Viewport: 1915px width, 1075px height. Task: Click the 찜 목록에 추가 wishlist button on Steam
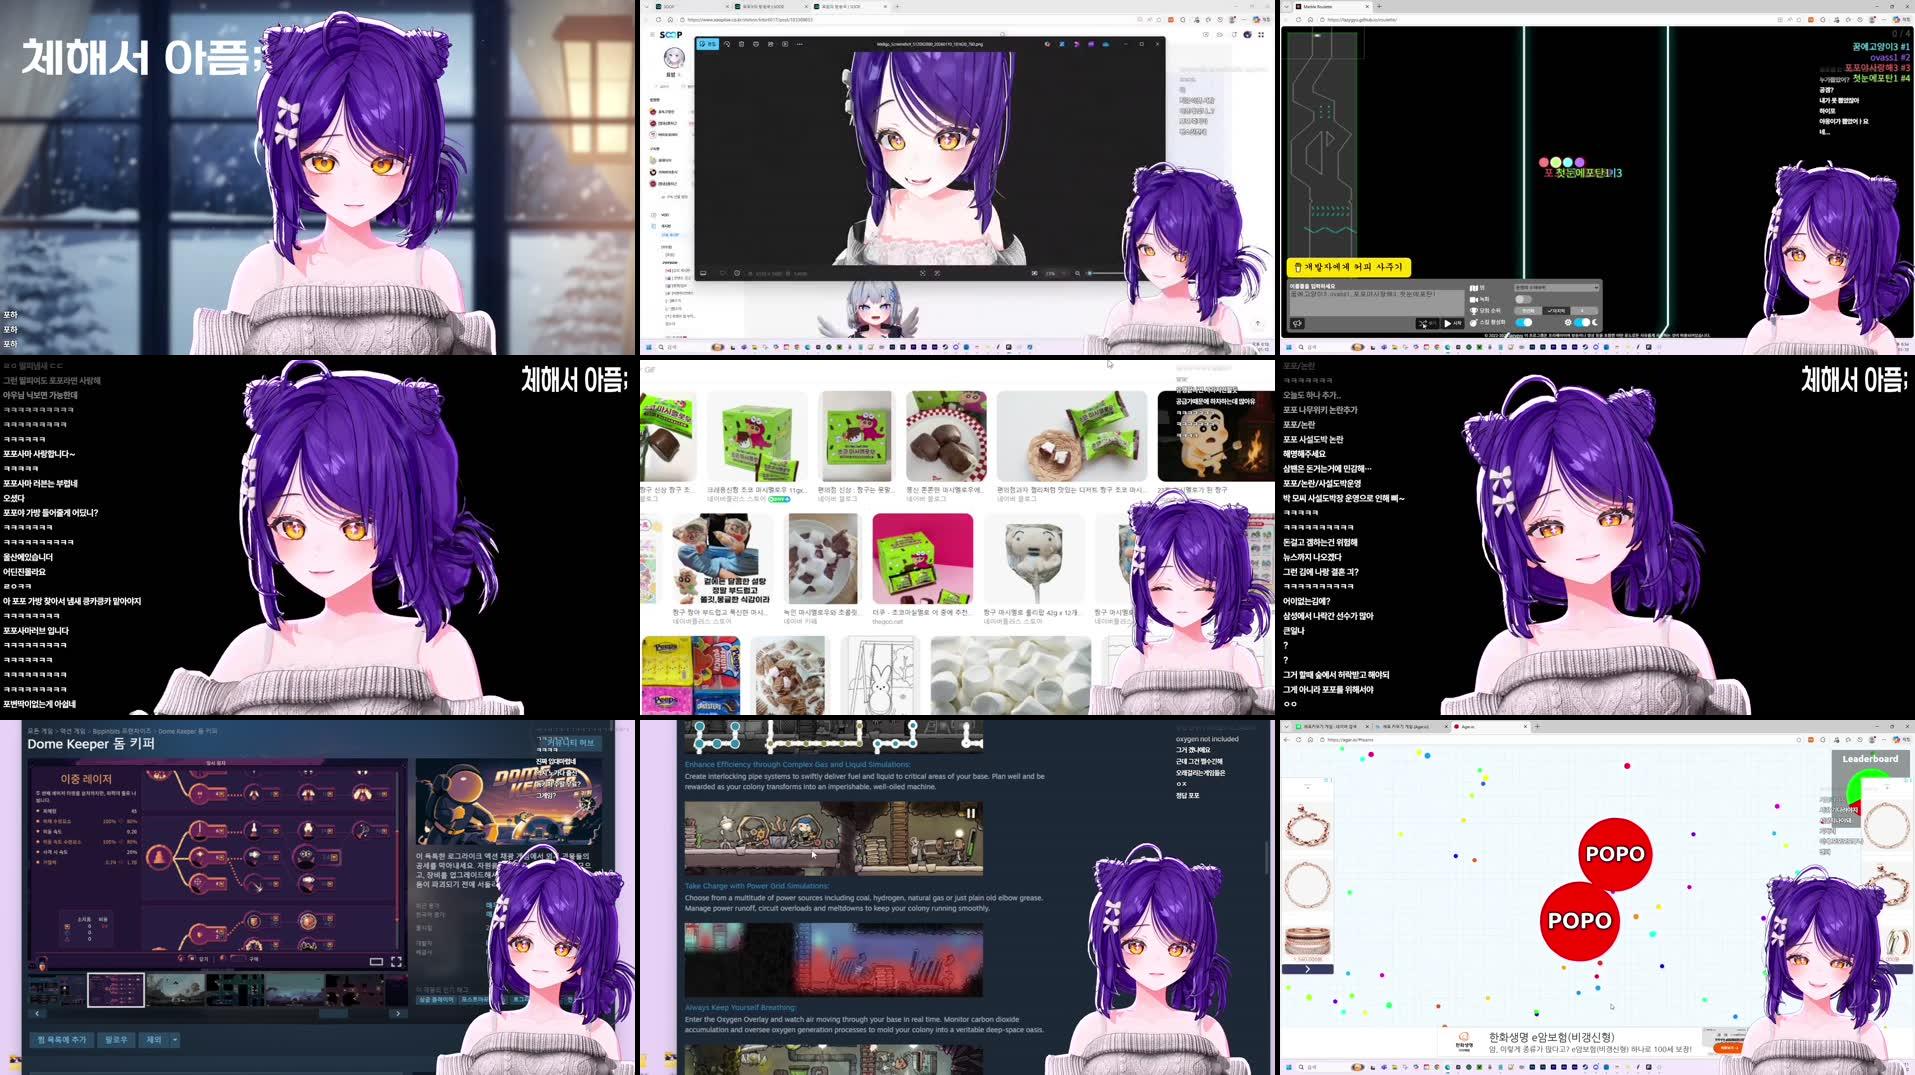click(x=64, y=1041)
